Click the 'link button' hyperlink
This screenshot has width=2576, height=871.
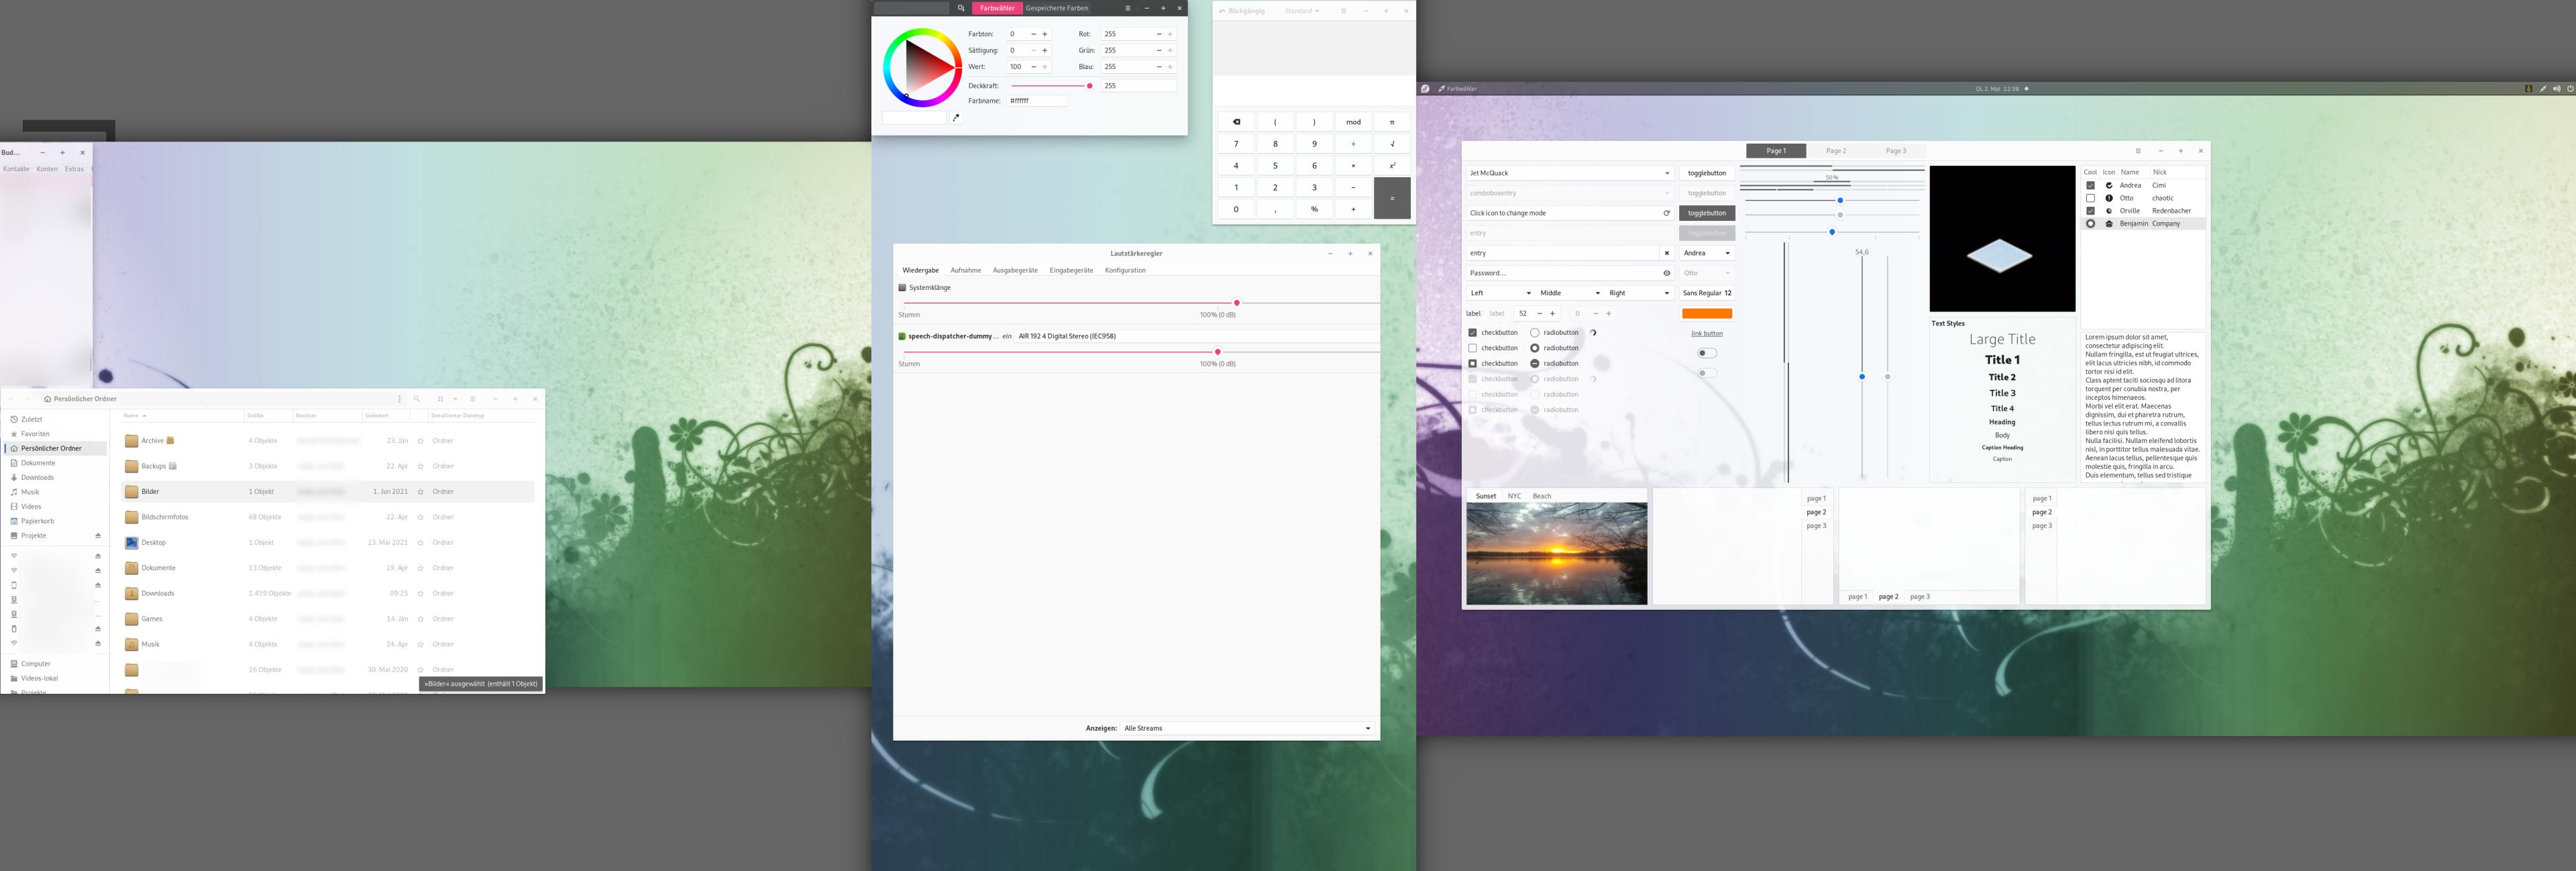pos(1707,333)
